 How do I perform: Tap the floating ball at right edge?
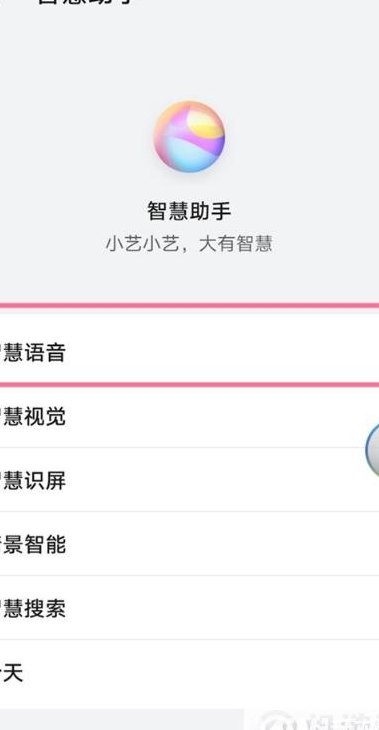(x=372, y=449)
